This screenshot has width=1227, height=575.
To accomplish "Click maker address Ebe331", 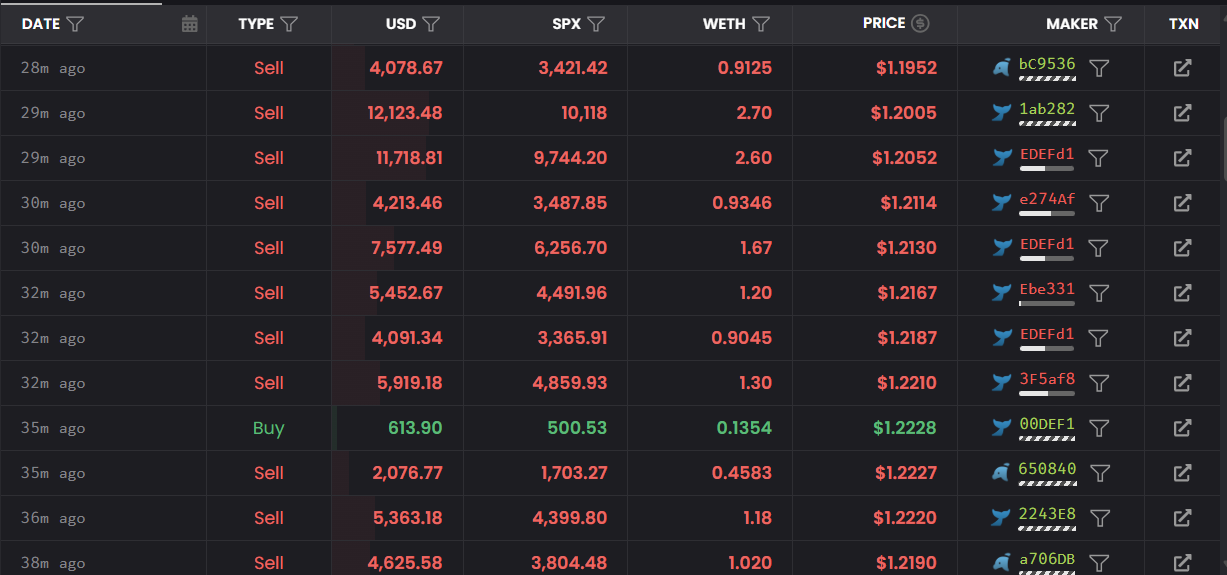I will 1046,289.
